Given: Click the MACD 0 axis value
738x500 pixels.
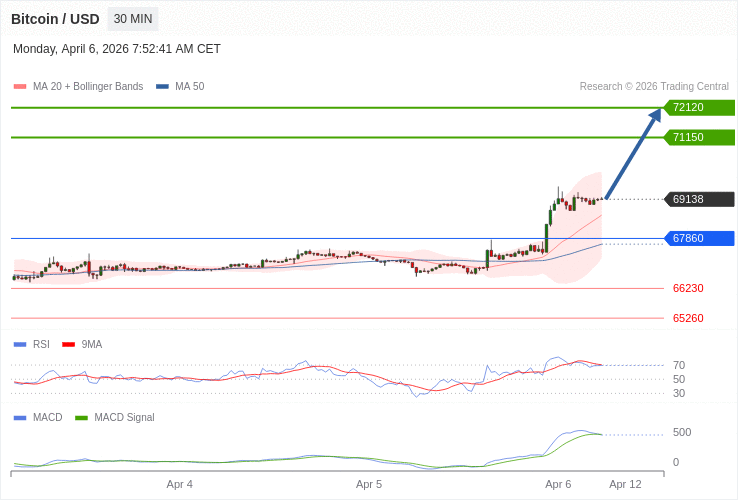Looking at the screenshot, I should [x=676, y=462].
